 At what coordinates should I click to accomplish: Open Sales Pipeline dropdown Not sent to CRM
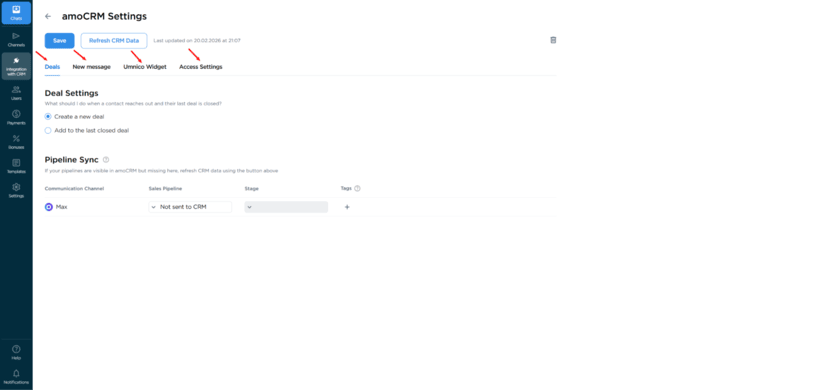(190, 207)
